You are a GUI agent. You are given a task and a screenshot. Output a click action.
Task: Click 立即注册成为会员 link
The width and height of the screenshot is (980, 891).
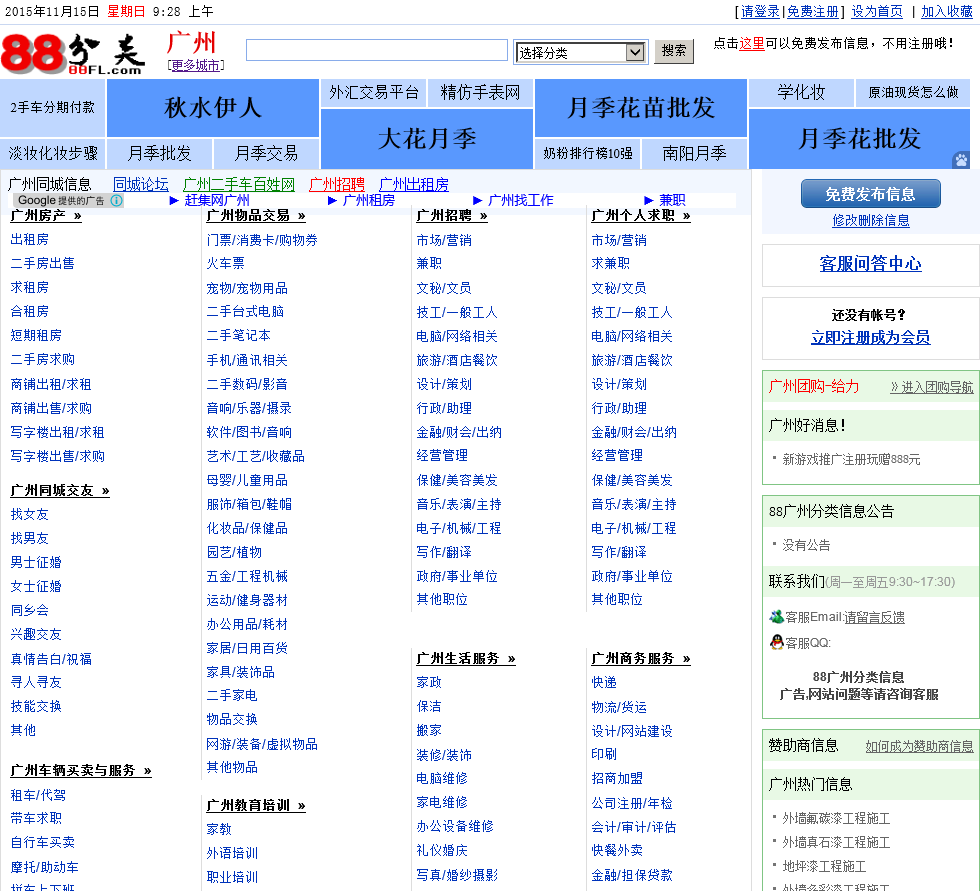point(871,337)
